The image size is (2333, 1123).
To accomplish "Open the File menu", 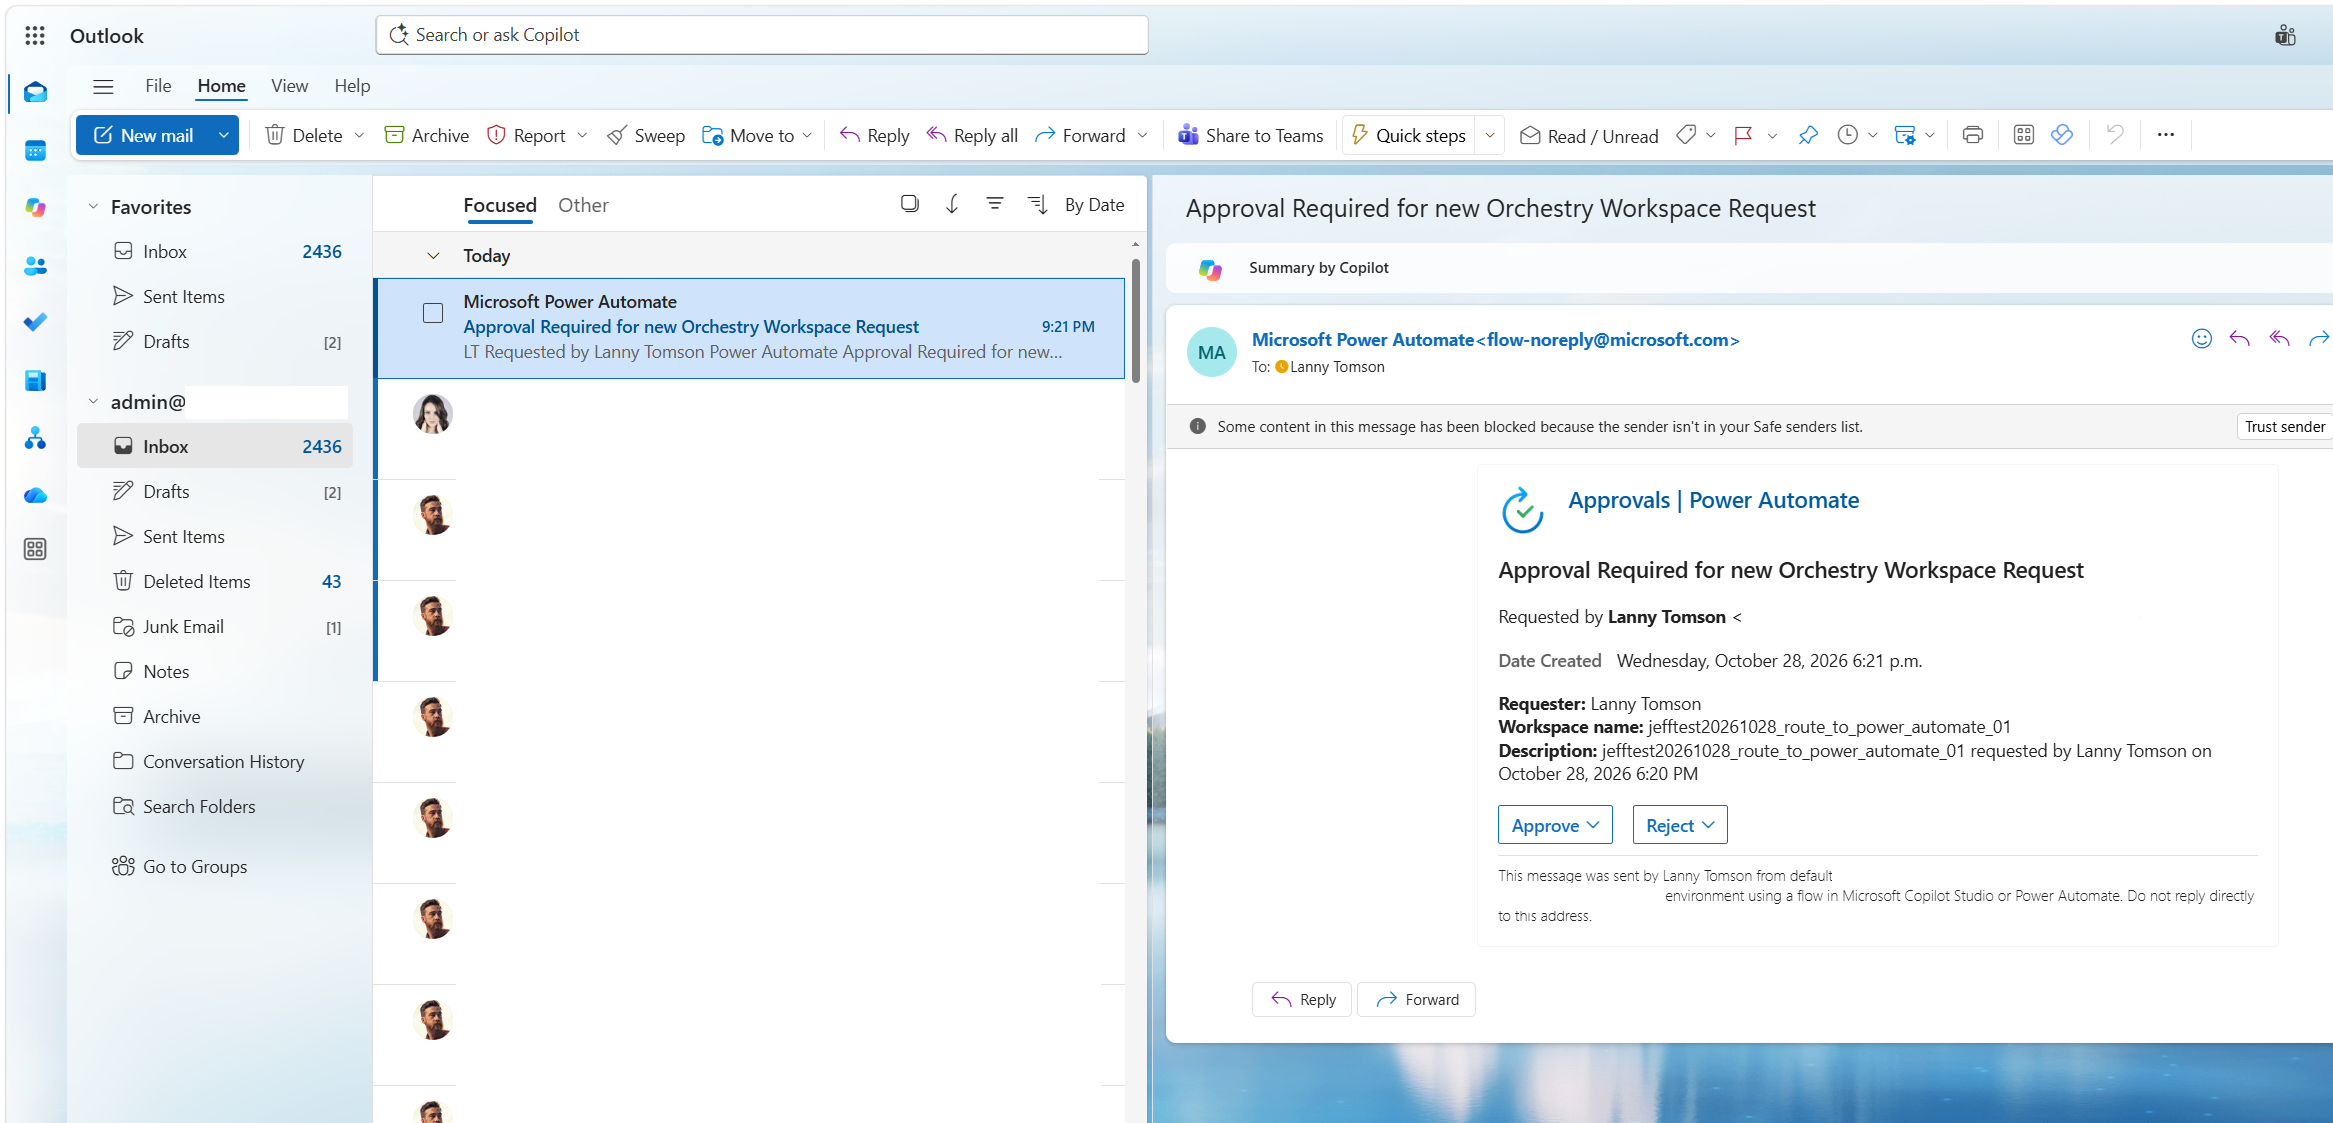I will (158, 86).
